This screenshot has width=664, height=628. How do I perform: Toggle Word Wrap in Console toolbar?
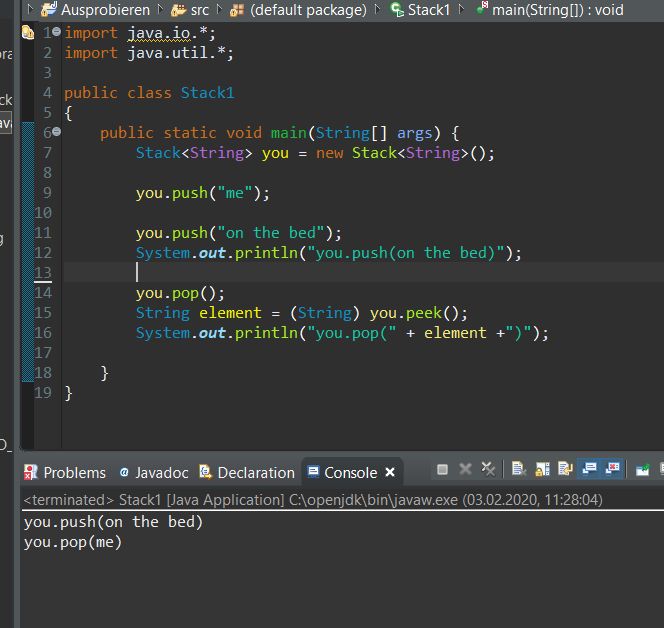click(x=565, y=469)
